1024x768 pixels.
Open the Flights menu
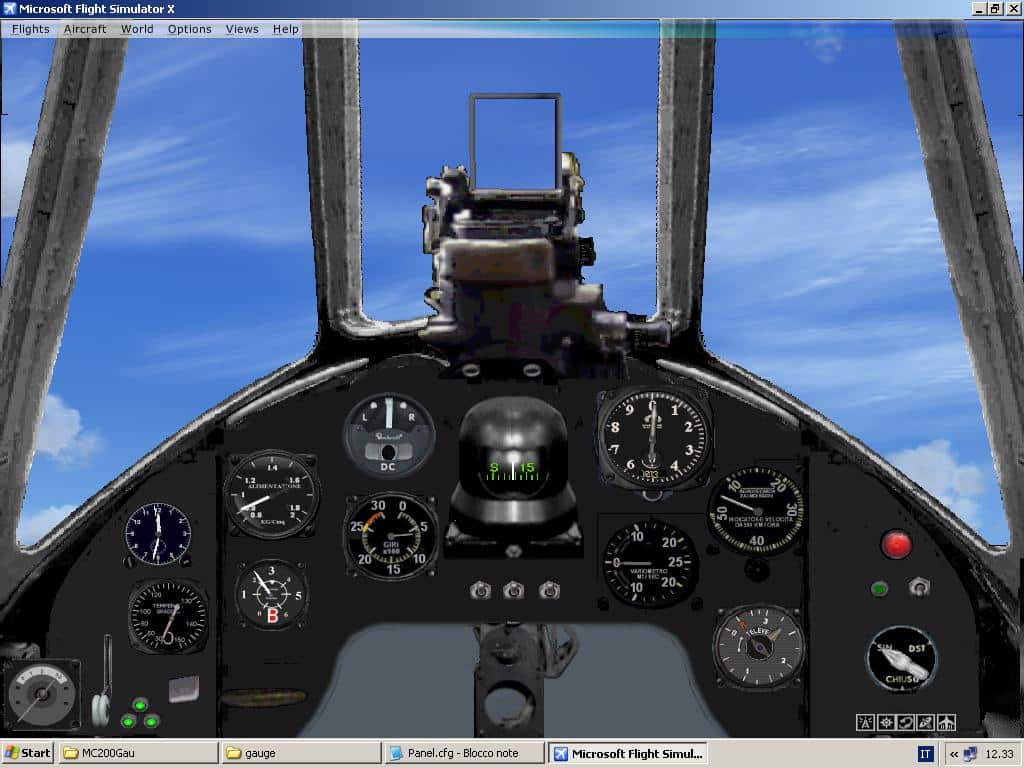30,29
